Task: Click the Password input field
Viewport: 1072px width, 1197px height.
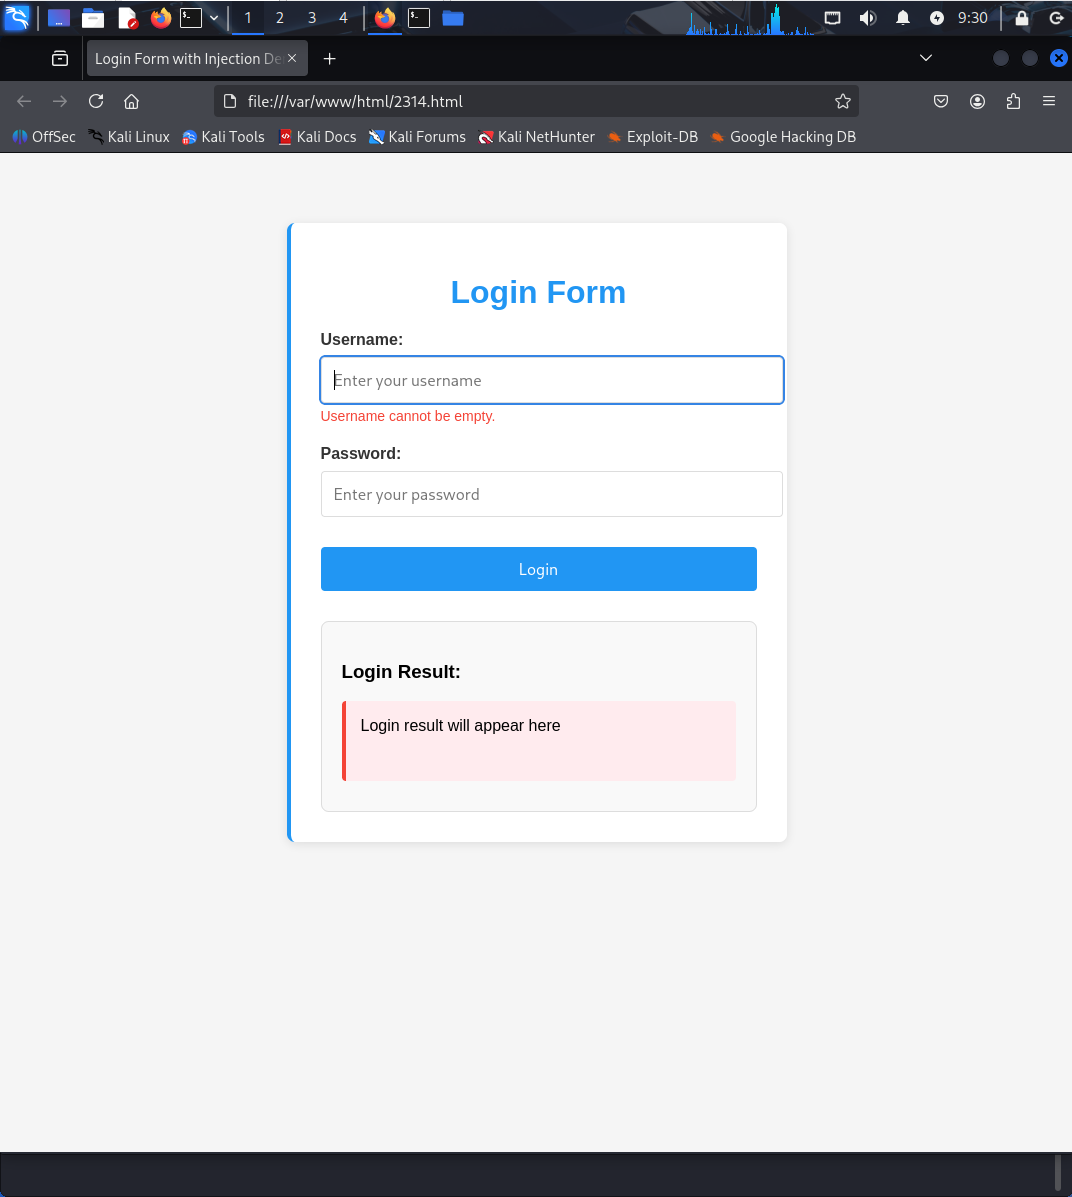Action: (551, 494)
